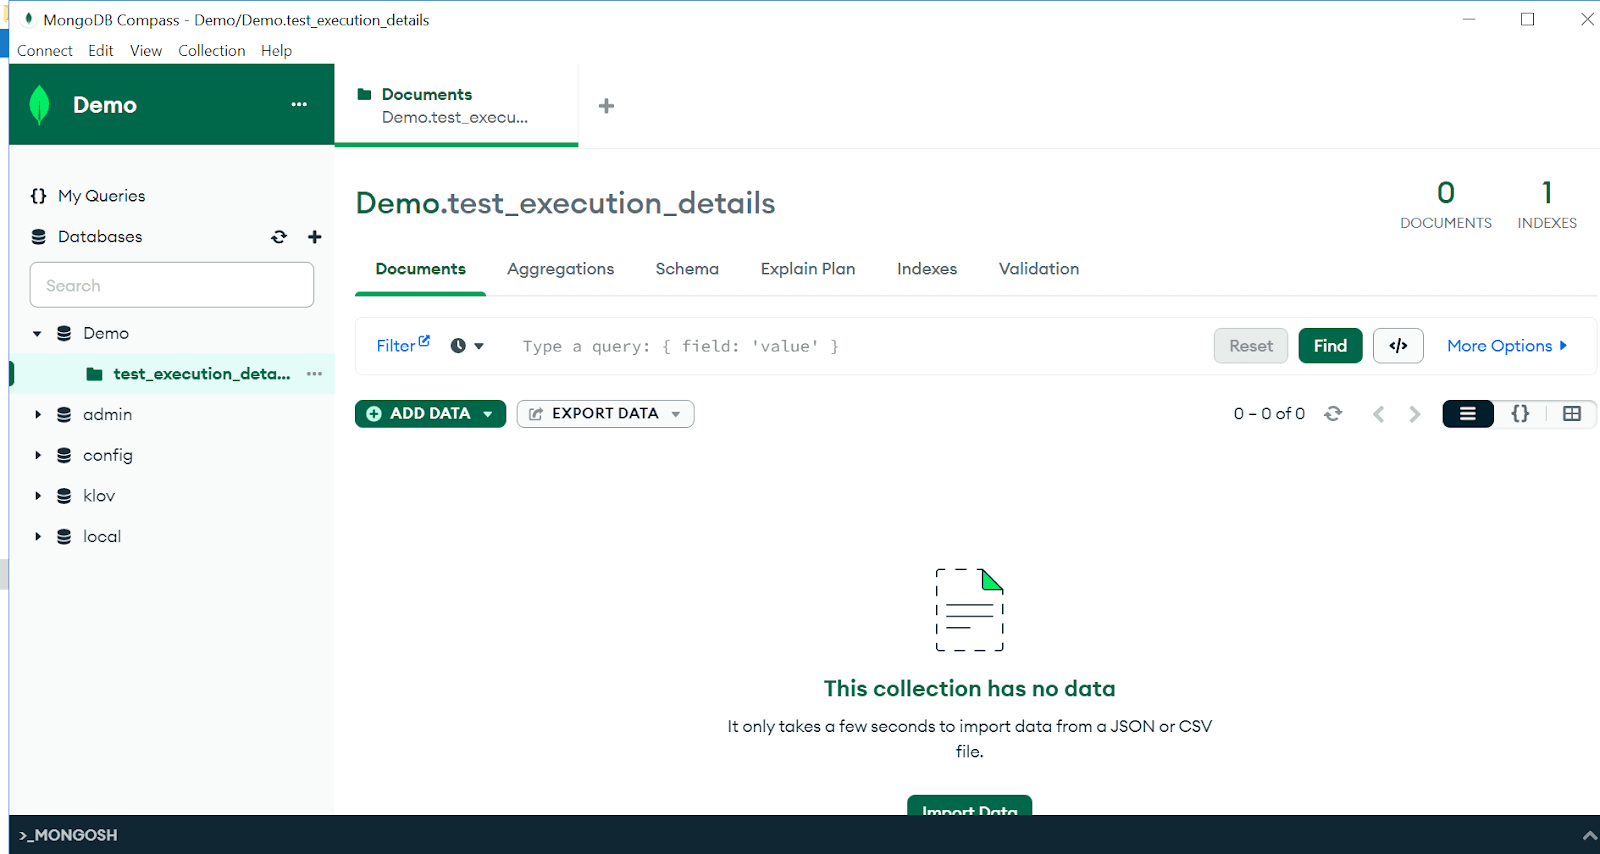This screenshot has width=1600, height=854.
Task: Open the Collection menu
Action: 212,51
